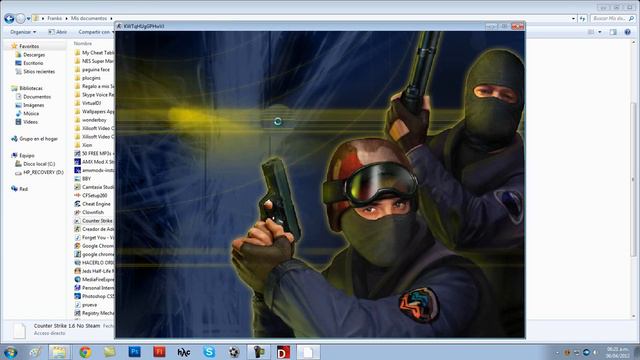Screen dimensions: 640x360
Task: Click the Franko breadcrumb in address bar
Action: pos(54,18)
